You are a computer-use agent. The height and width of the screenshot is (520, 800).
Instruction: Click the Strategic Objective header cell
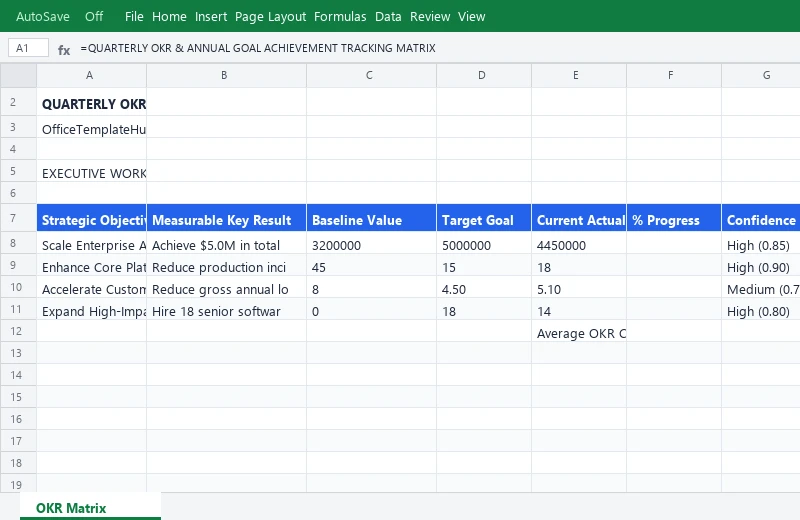tap(91, 218)
